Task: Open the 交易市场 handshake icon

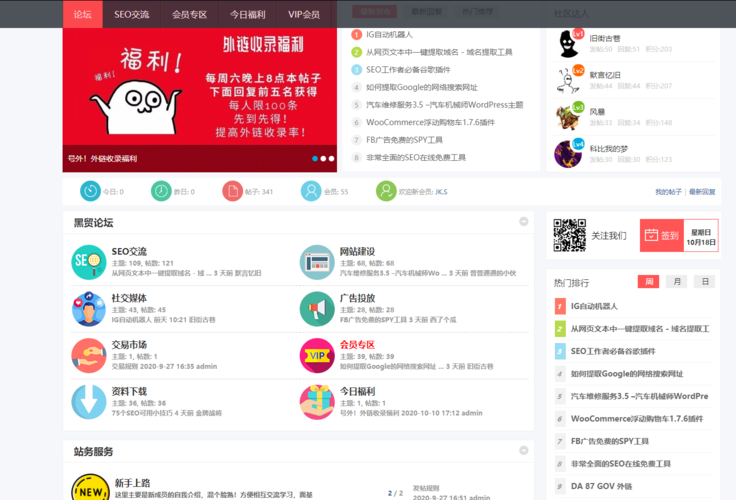Action: (89, 355)
